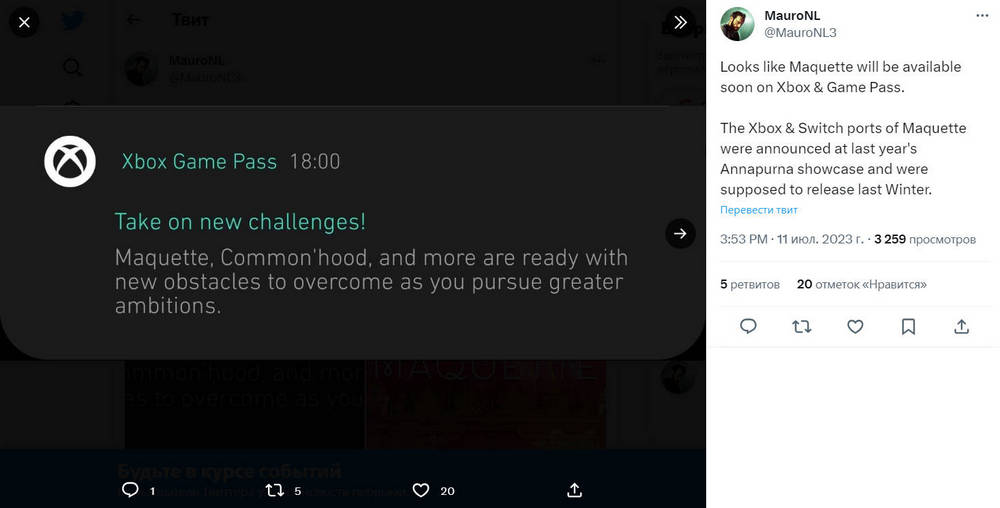
Task: Reply using the side panel comment icon
Action: pyautogui.click(x=747, y=326)
